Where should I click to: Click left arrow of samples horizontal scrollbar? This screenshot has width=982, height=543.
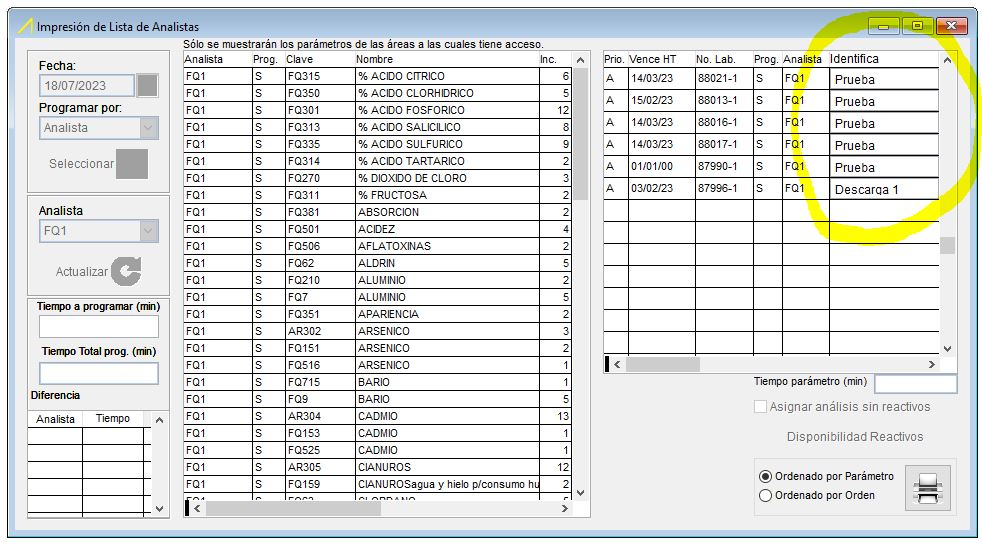pyautogui.click(x=618, y=364)
